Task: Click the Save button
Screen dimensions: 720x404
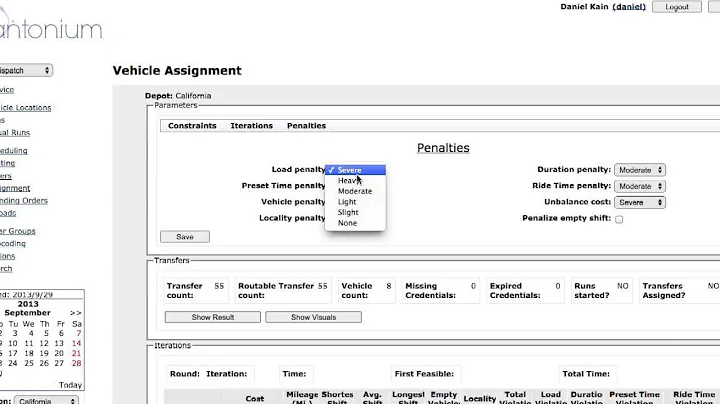Action: [x=185, y=237]
